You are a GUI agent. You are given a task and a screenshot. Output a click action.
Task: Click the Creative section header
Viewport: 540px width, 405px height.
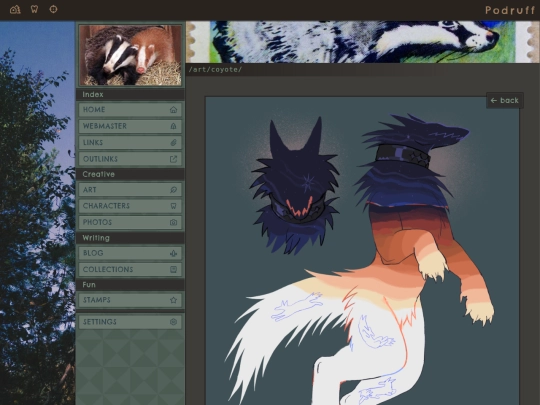[x=130, y=174]
